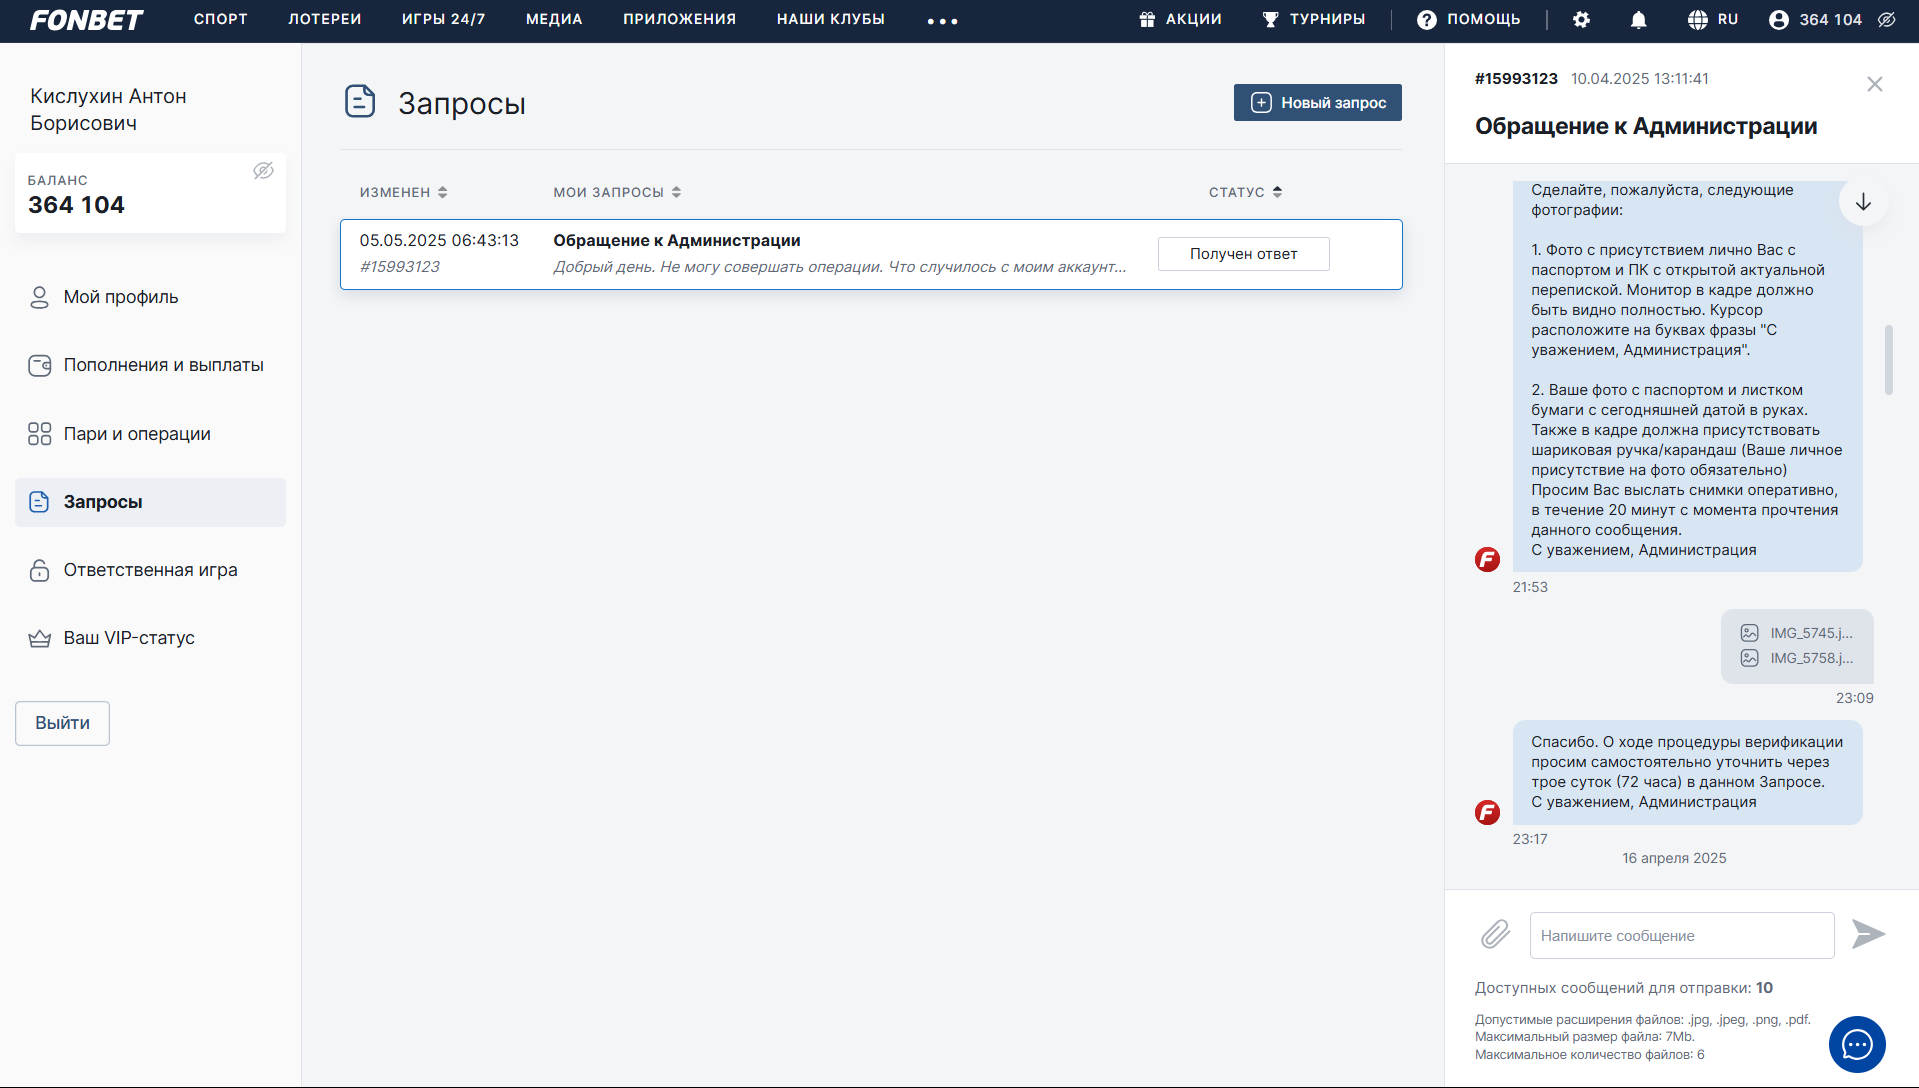Open settings gear in top bar
1919x1088 pixels.
click(1581, 20)
